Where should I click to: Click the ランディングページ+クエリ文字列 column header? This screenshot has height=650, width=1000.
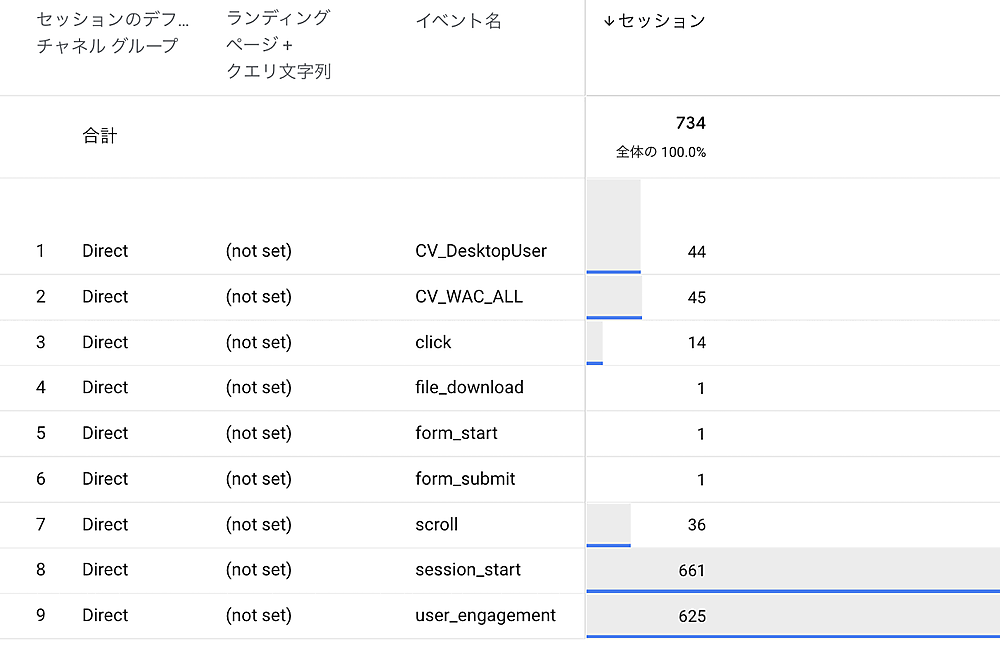278,45
